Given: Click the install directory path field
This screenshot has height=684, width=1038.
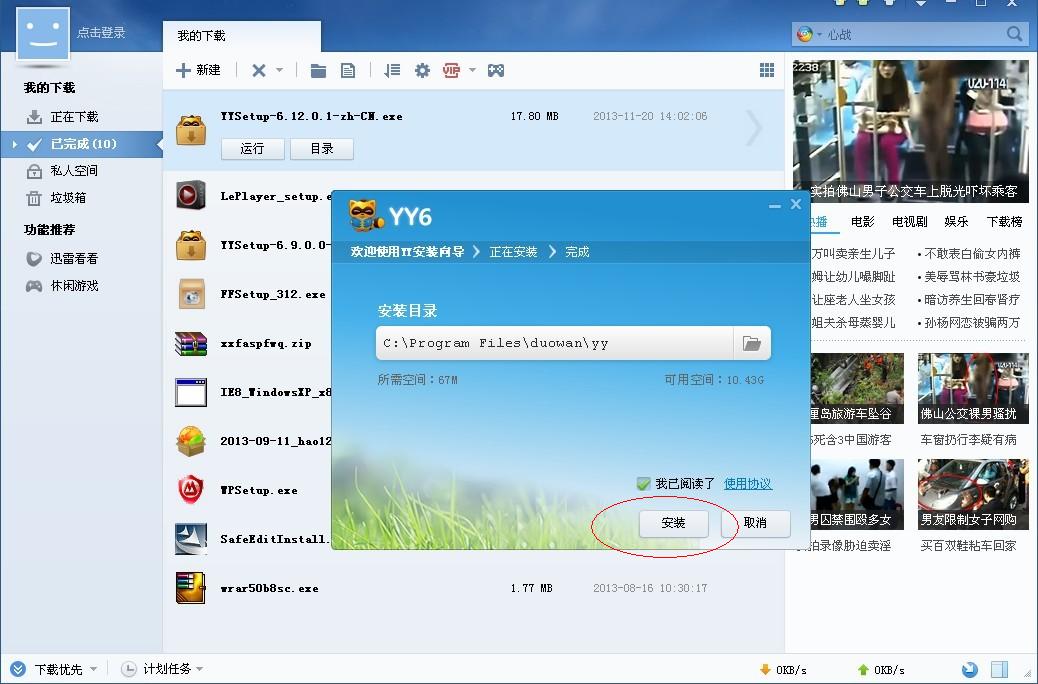Looking at the screenshot, I should click(555, 343).
